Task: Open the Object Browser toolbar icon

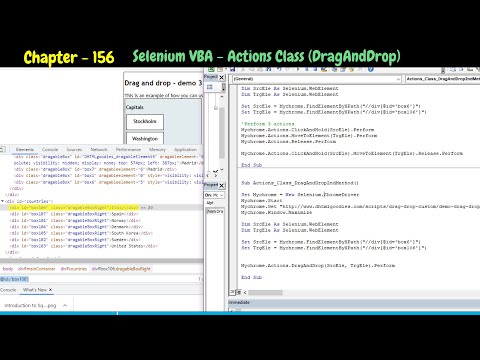Action: 351,69
